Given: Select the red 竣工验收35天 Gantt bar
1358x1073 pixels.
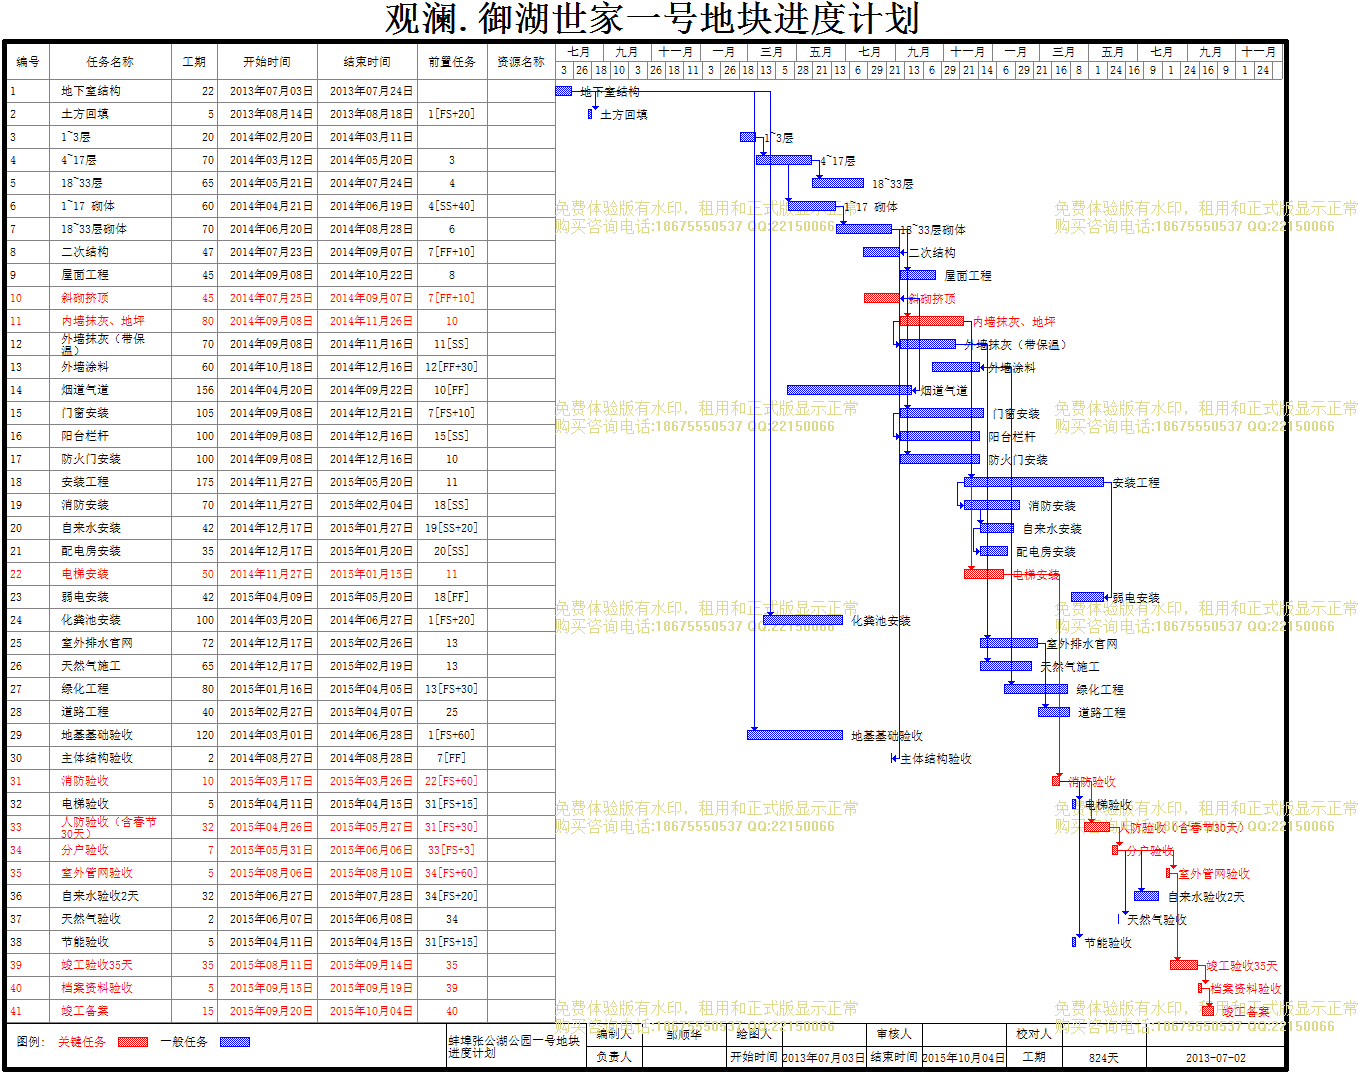Looking at the screenshot, I should coord(1184,965).
